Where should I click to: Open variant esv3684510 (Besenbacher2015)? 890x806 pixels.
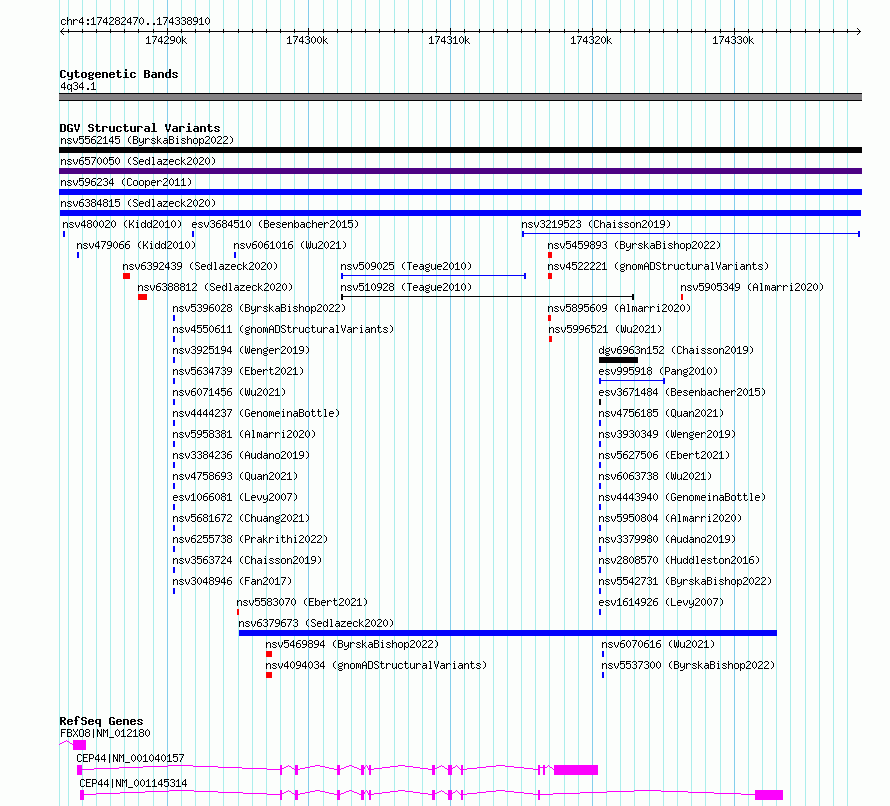coord(275,224)
